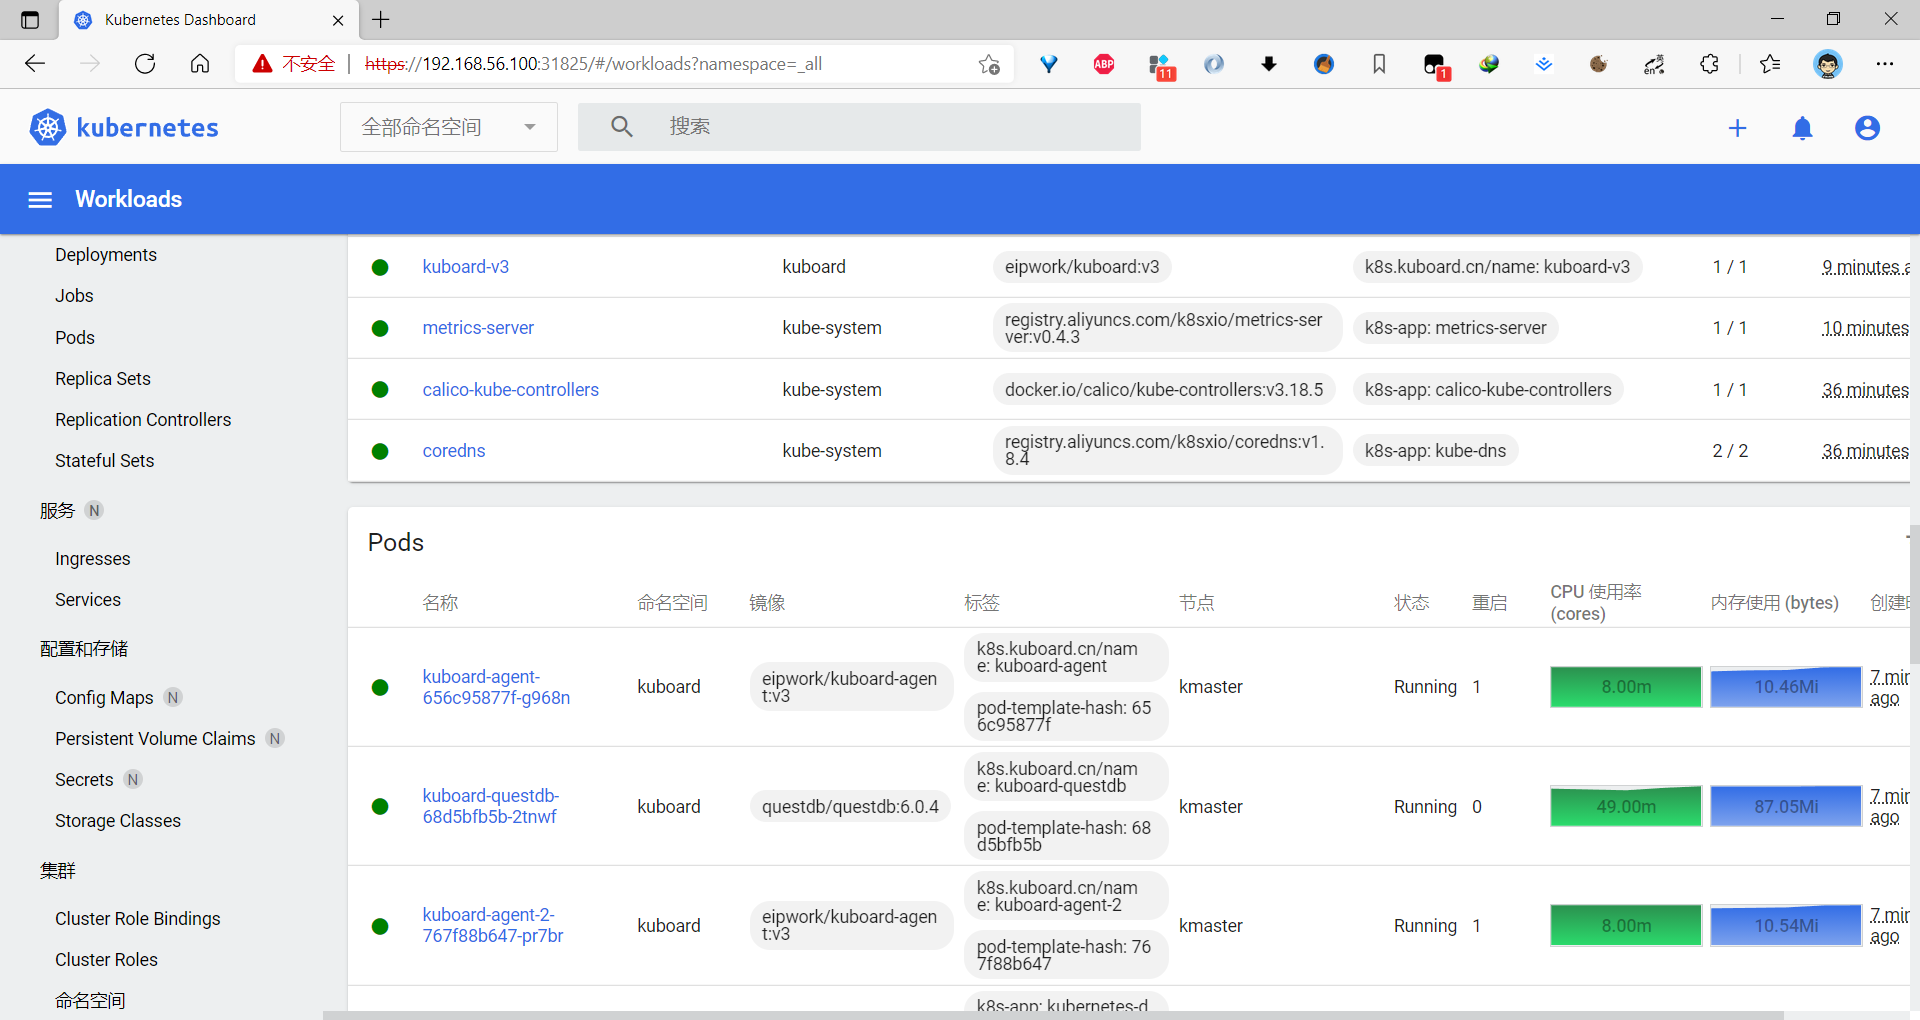The image size is (1920, 1020).
Task: Add page to favorites star icon
Action: pyautogui.click(x=989, y=64)
